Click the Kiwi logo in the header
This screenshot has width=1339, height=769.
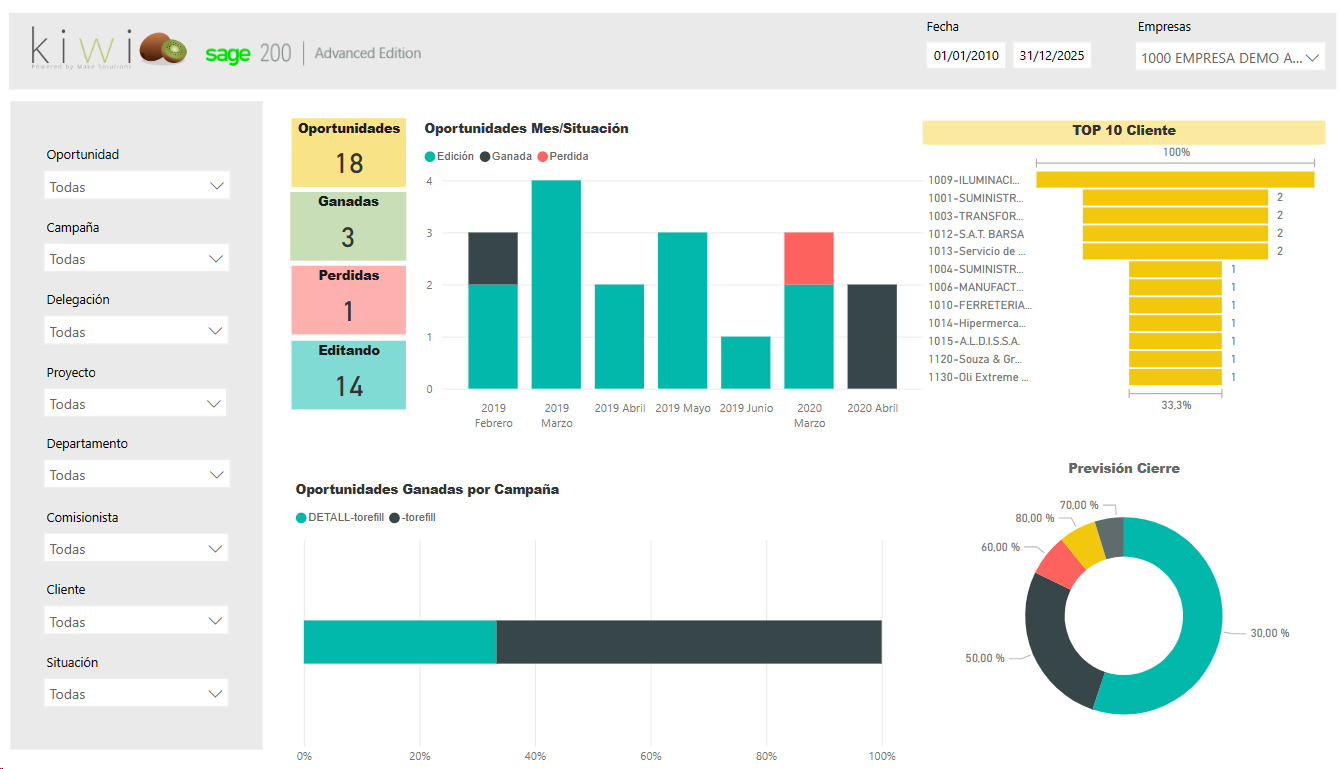(109, 50)
